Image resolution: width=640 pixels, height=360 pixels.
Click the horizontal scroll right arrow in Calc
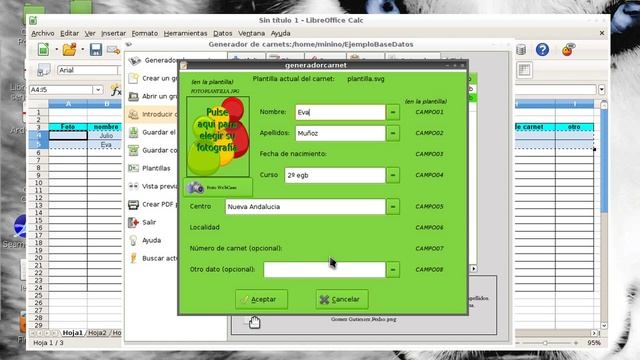point(594,333)
